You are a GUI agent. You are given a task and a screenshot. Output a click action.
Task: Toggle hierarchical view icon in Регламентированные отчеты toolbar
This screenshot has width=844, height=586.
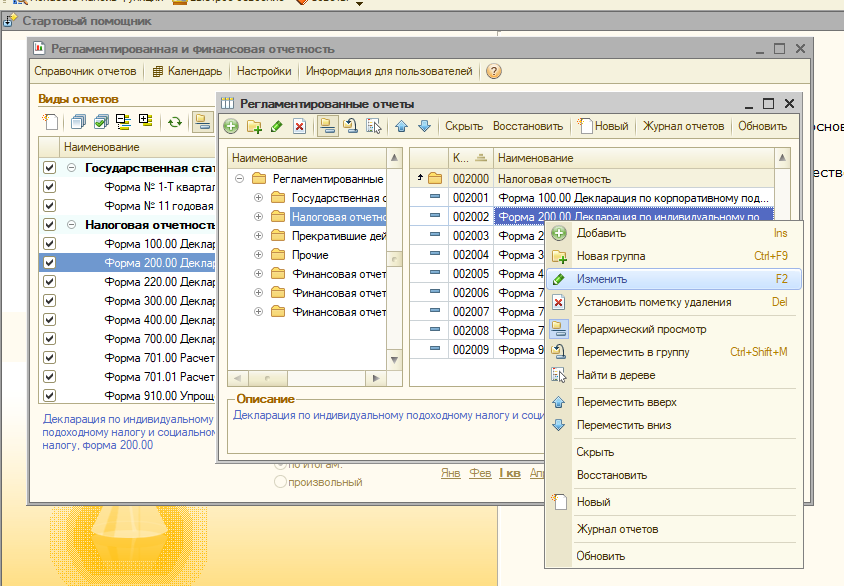click(328, 126)
